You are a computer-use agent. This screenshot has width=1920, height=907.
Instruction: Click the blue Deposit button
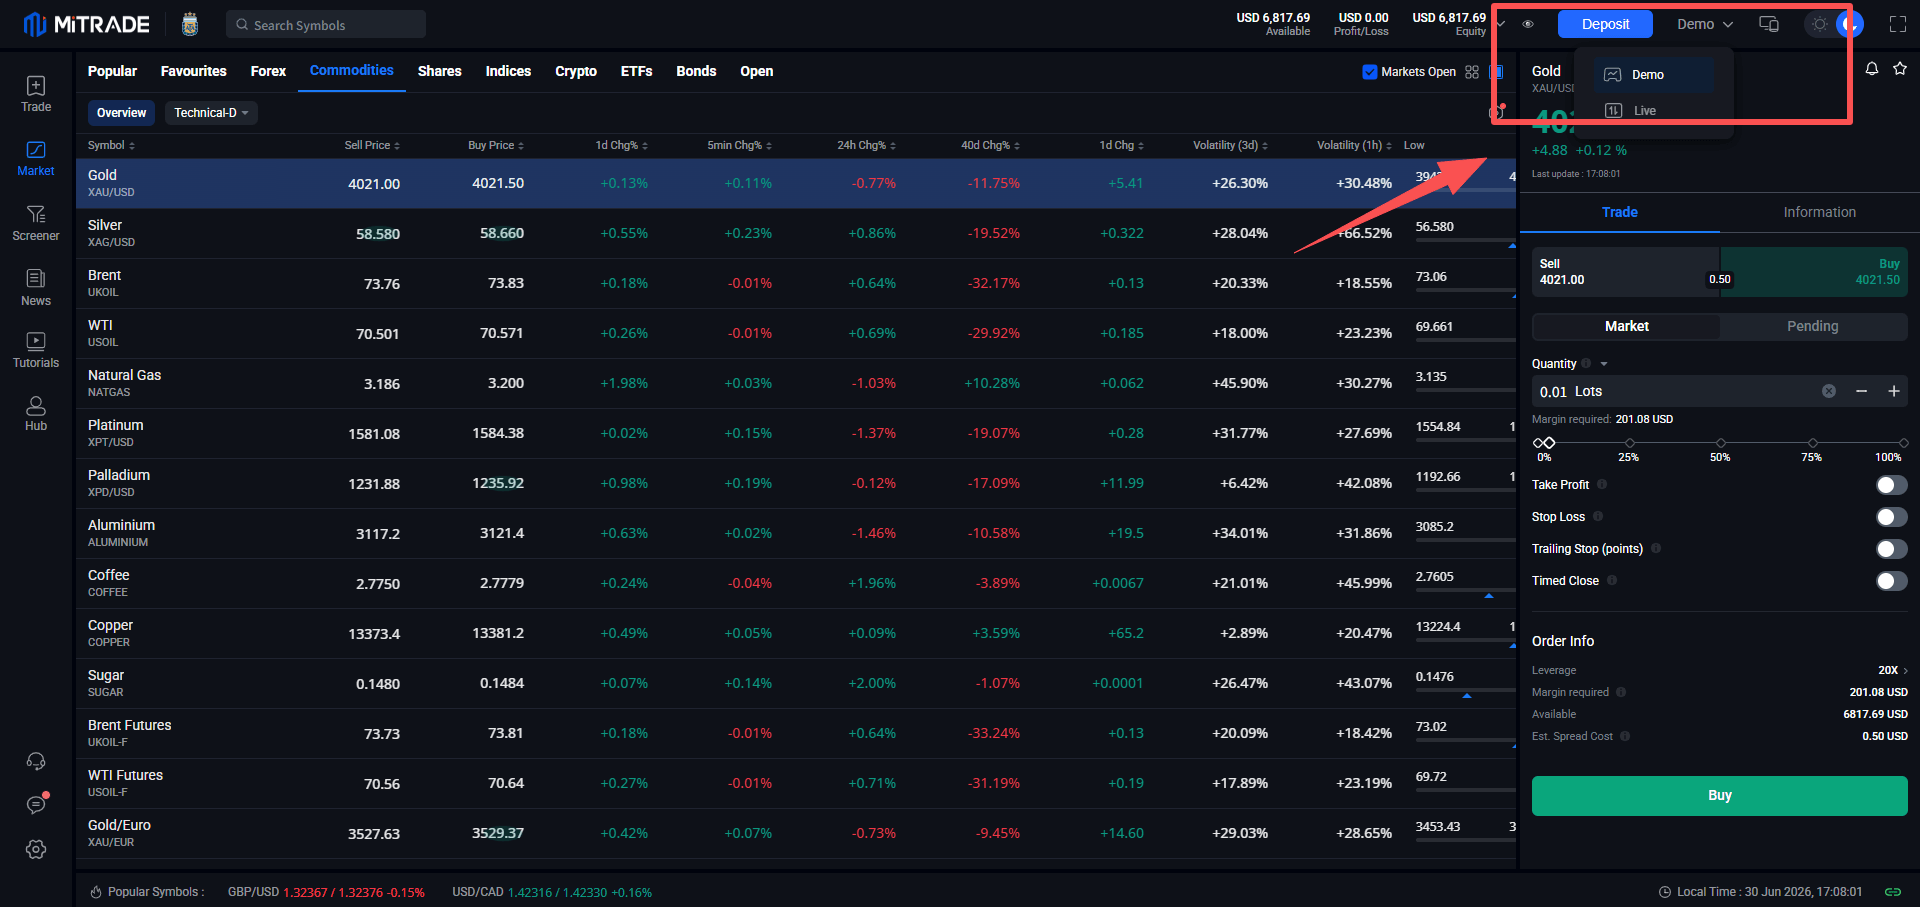[x=1605, y=24]
